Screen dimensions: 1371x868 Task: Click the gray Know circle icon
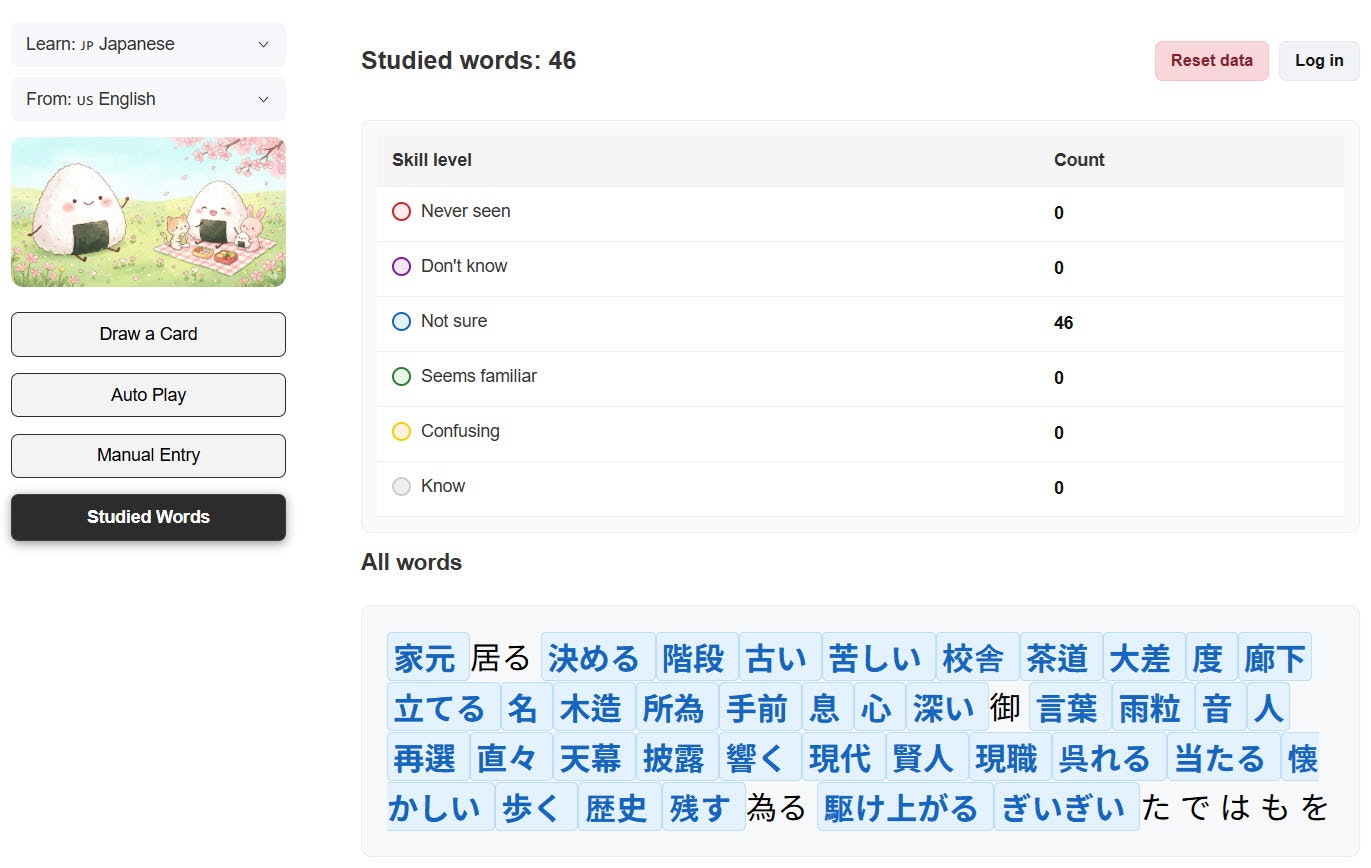401,486
